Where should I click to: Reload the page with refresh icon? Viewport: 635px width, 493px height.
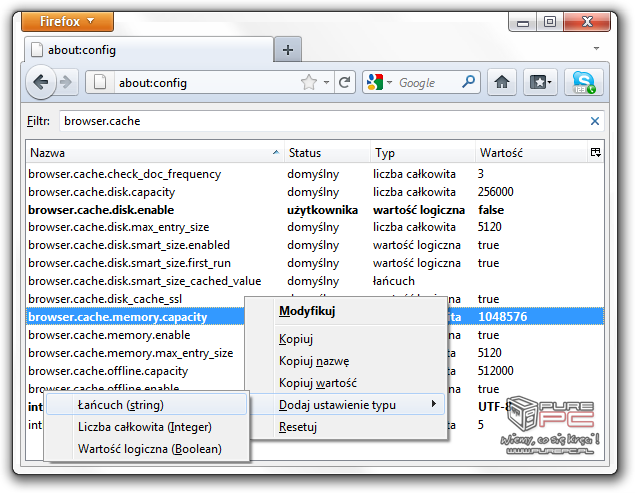[345, 83]
